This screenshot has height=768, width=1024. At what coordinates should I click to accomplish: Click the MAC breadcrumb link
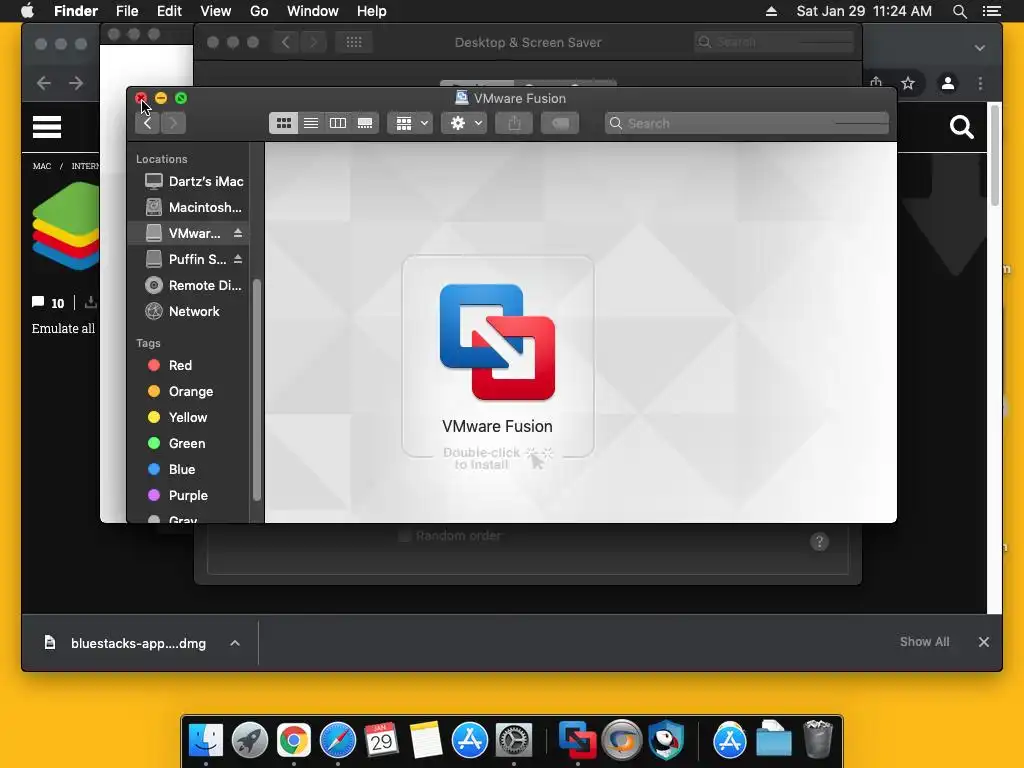(x=42, y=166)
